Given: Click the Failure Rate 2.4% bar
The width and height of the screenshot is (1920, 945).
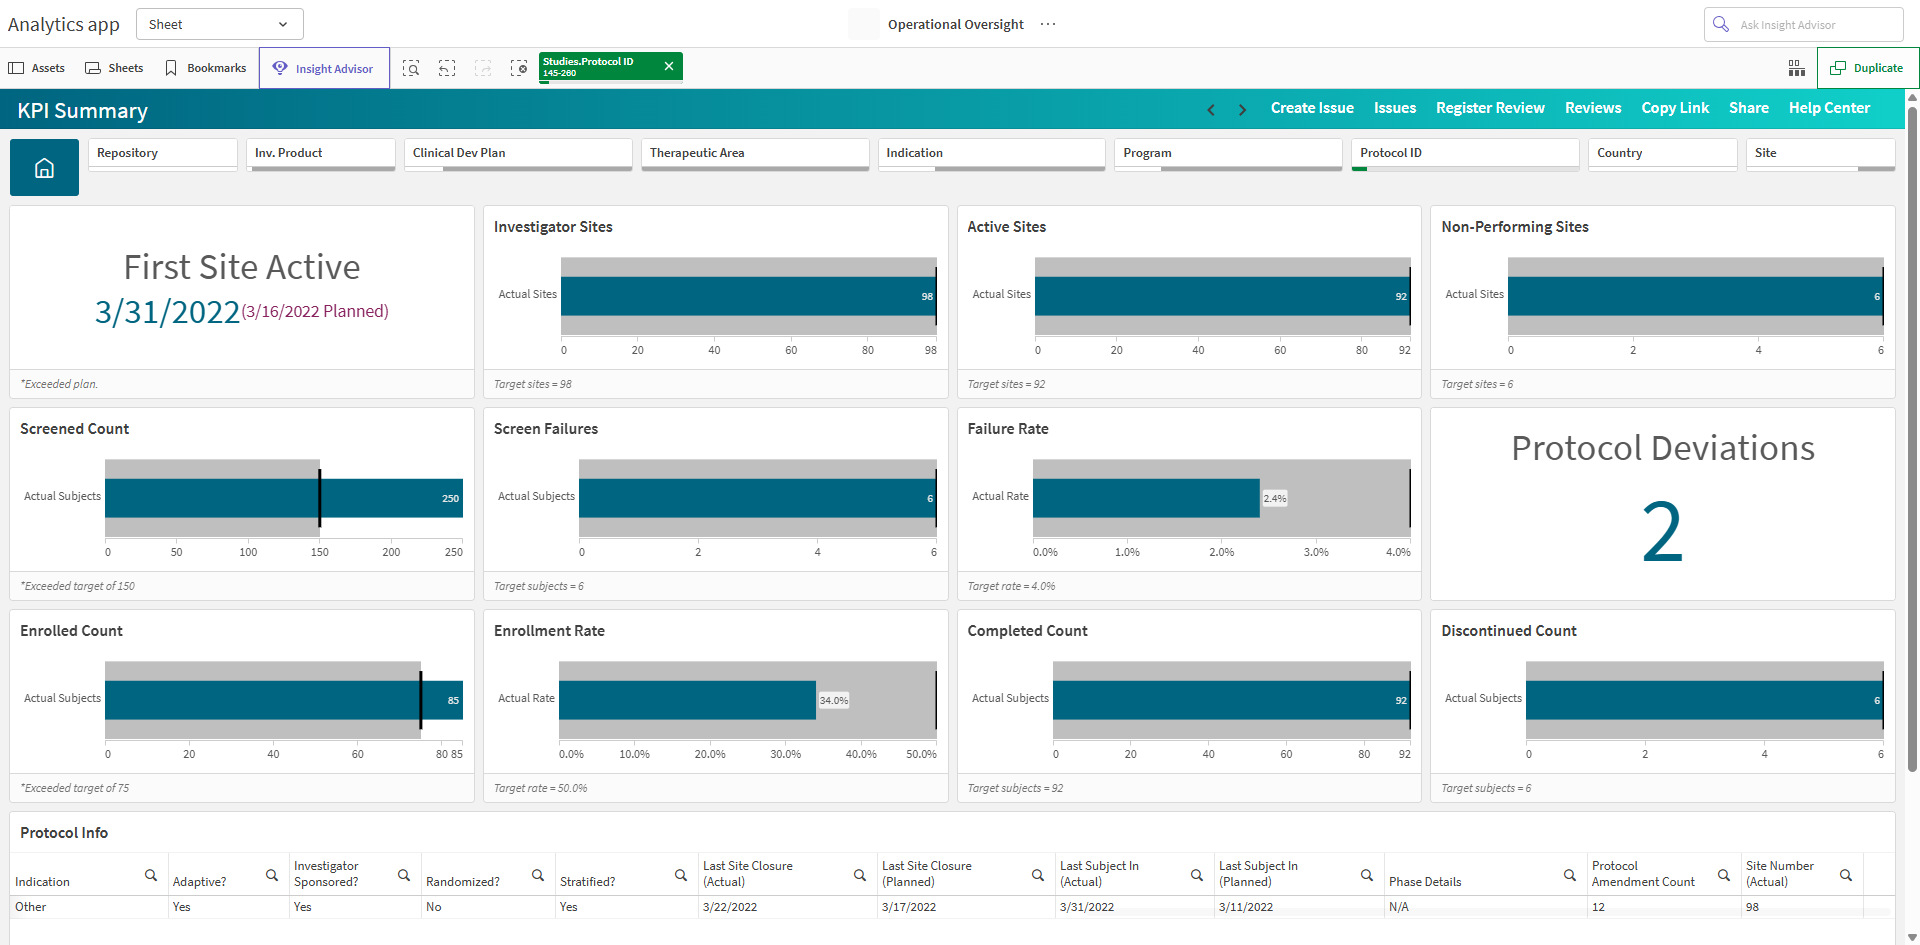Looking at the screenshot, I should tap(1146, 498).
